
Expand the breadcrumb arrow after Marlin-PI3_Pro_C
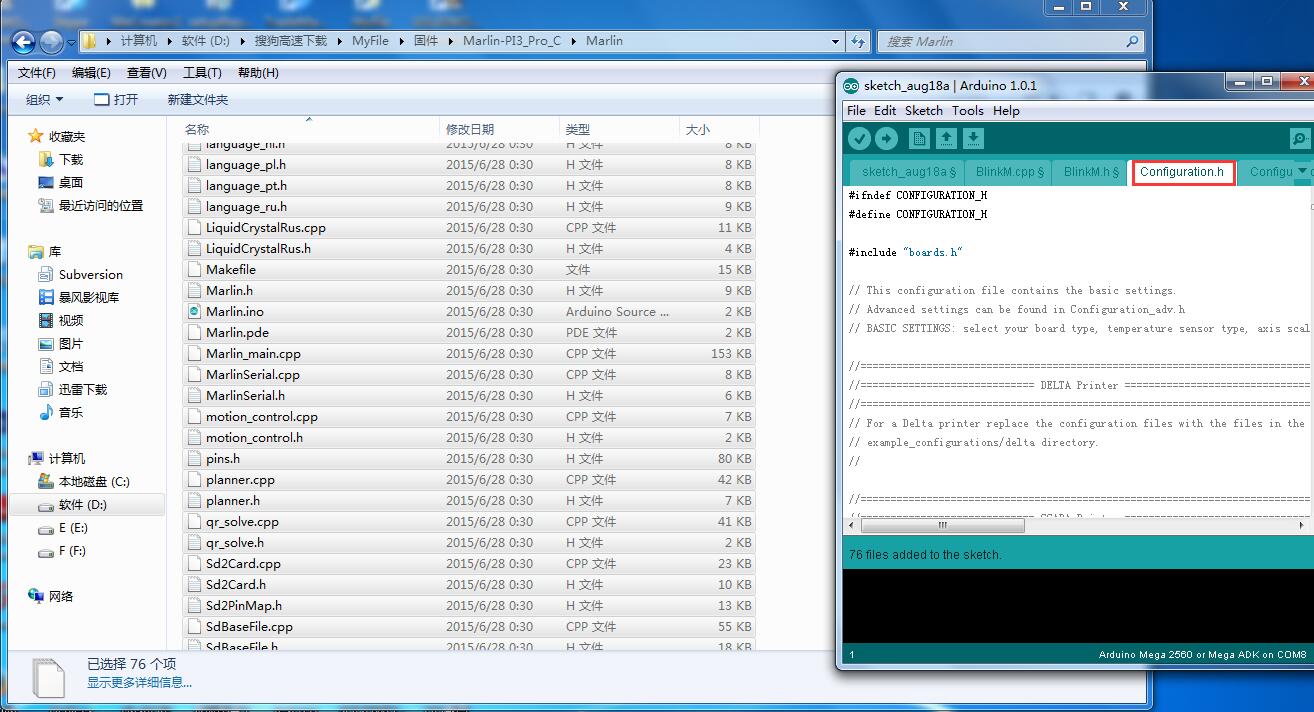[x=572, y=41]
